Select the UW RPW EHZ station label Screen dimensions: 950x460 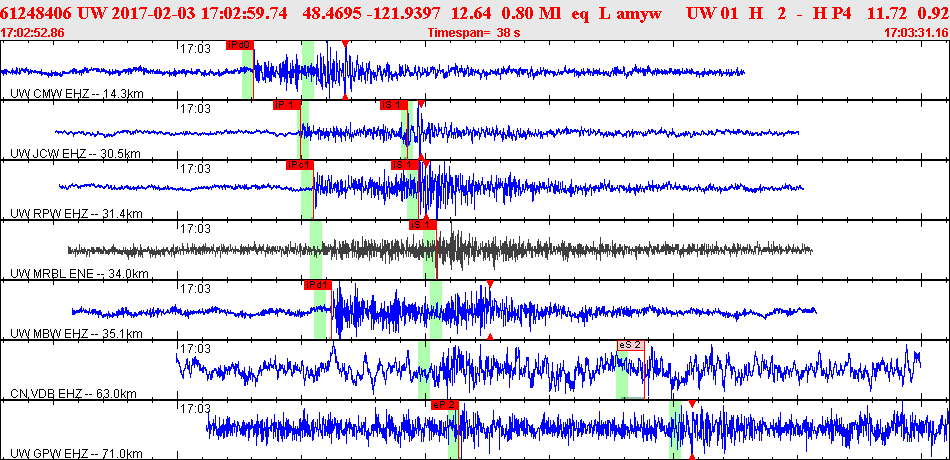click(x=78, y=214)
